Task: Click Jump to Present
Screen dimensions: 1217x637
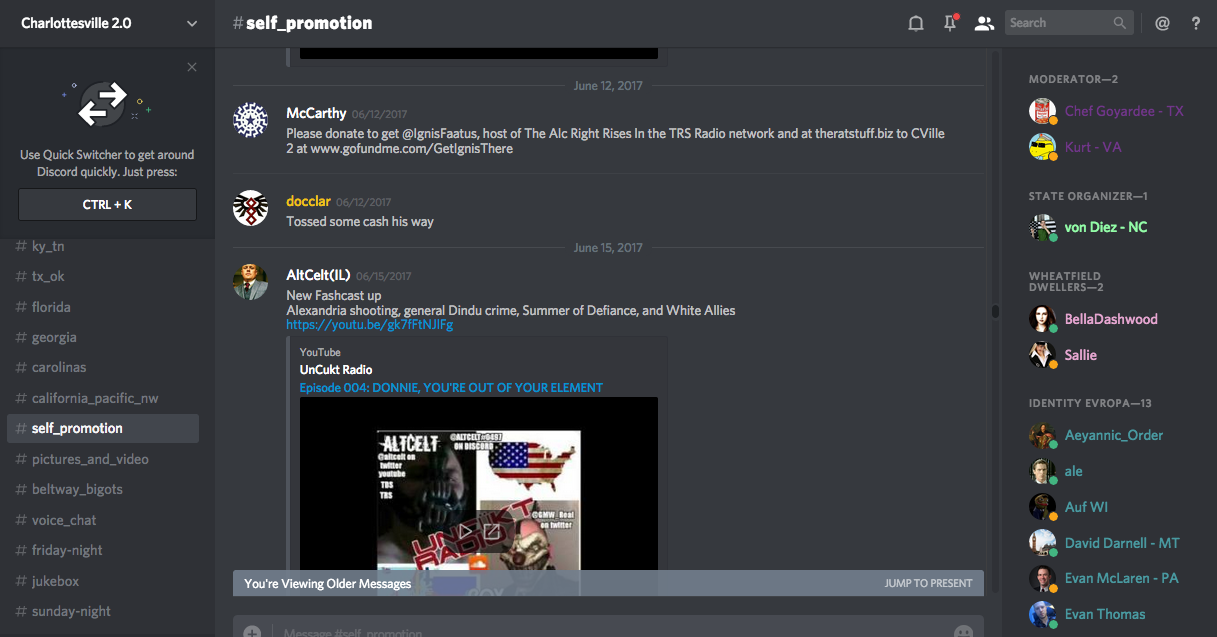Action: (928, 583)
